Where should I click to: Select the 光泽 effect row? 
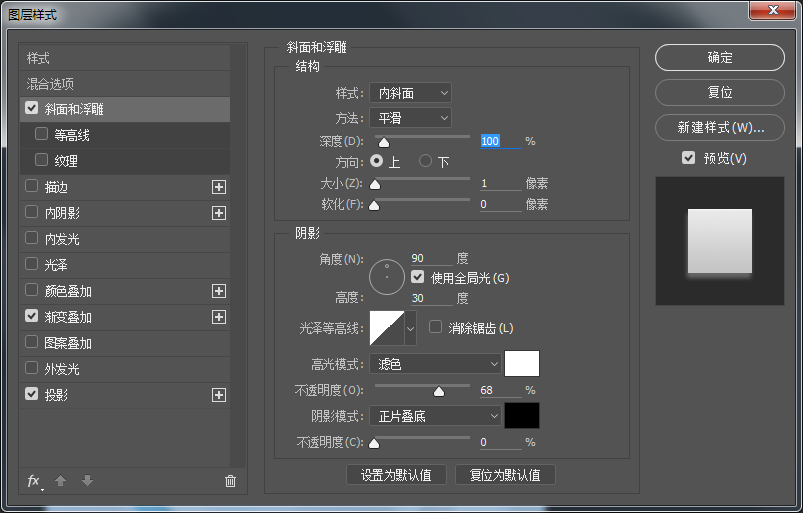(125, 265)
